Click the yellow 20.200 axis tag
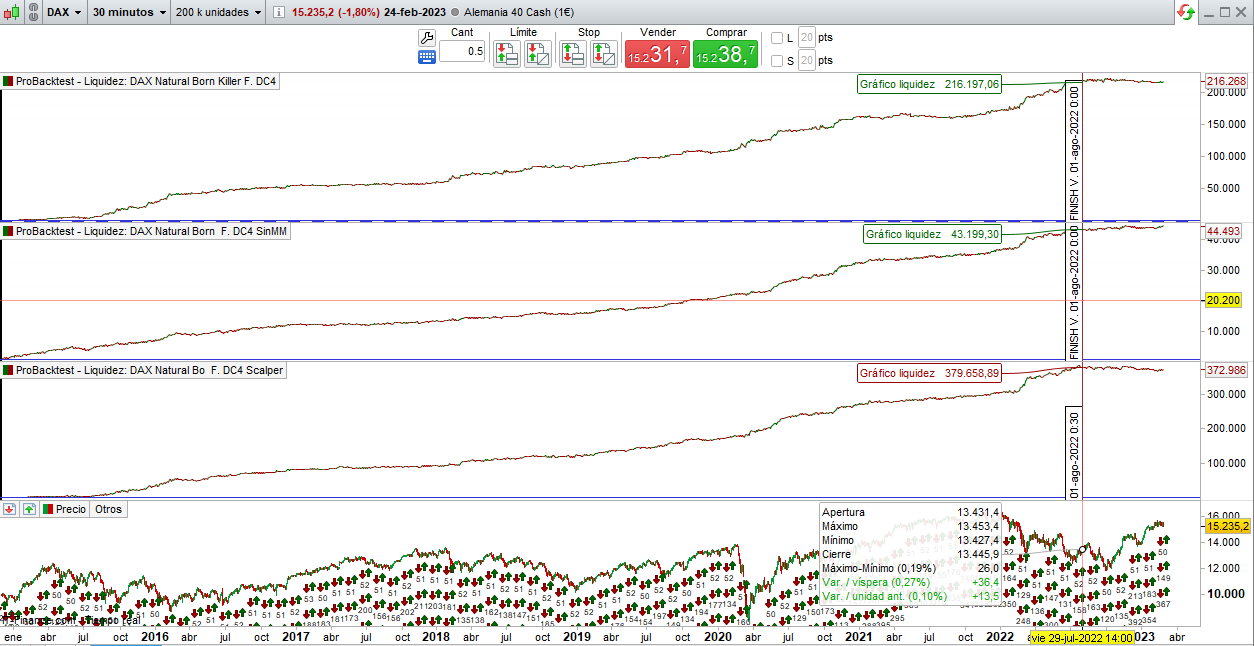1254x646 pixels. coord(1223,301)
